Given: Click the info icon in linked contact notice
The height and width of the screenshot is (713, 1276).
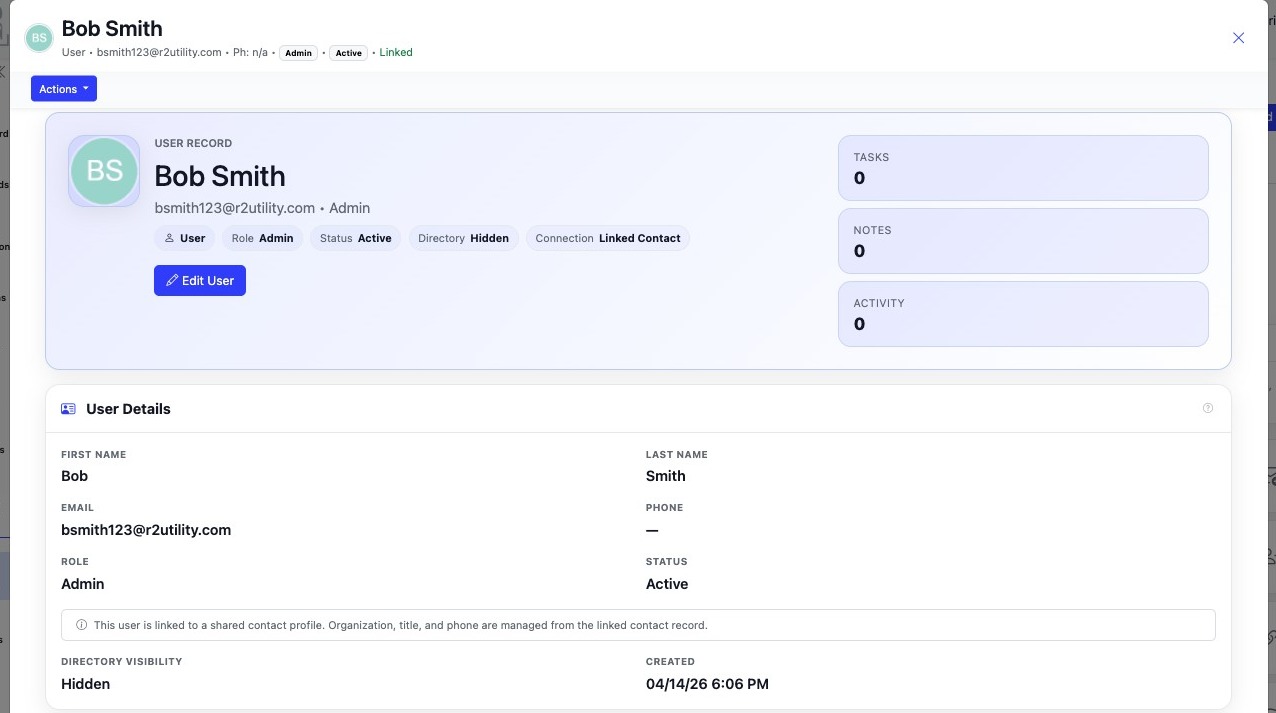Looking at the screenshot, I should [82, 625].
